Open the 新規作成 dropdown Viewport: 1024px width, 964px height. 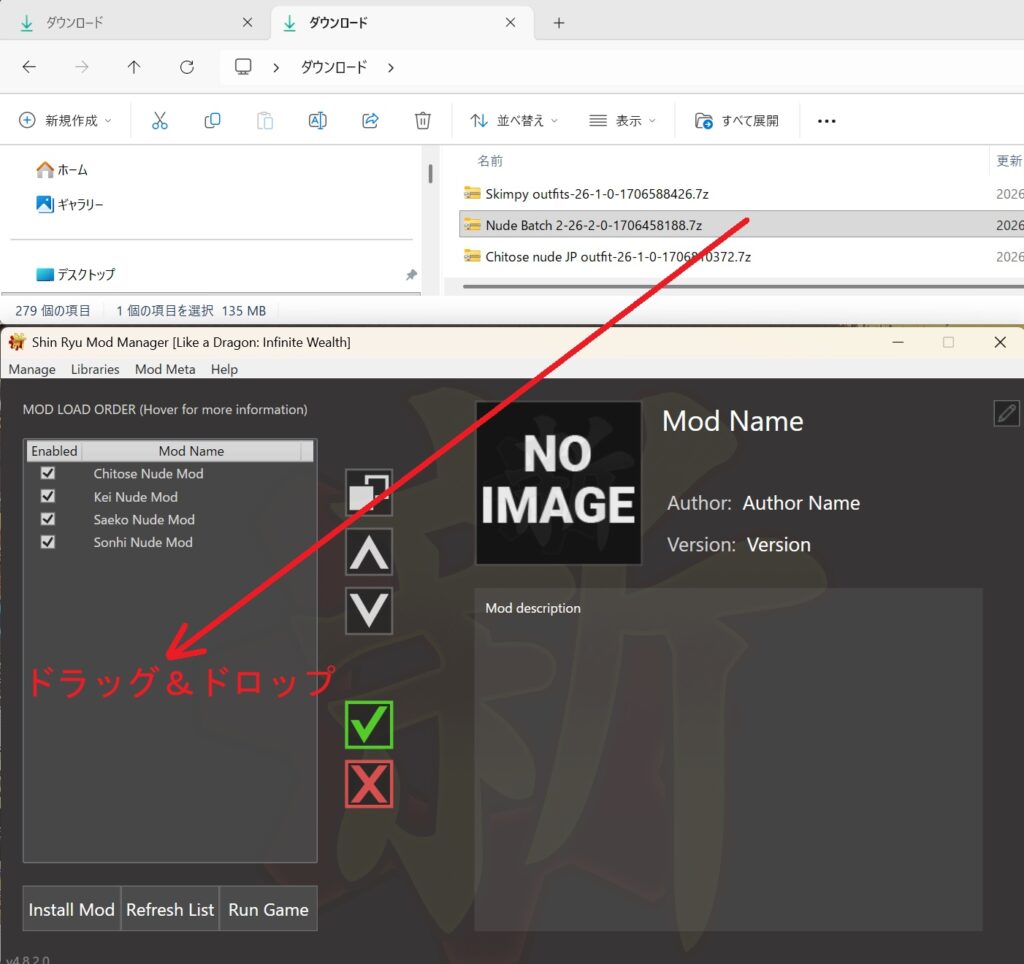[66, 121]
